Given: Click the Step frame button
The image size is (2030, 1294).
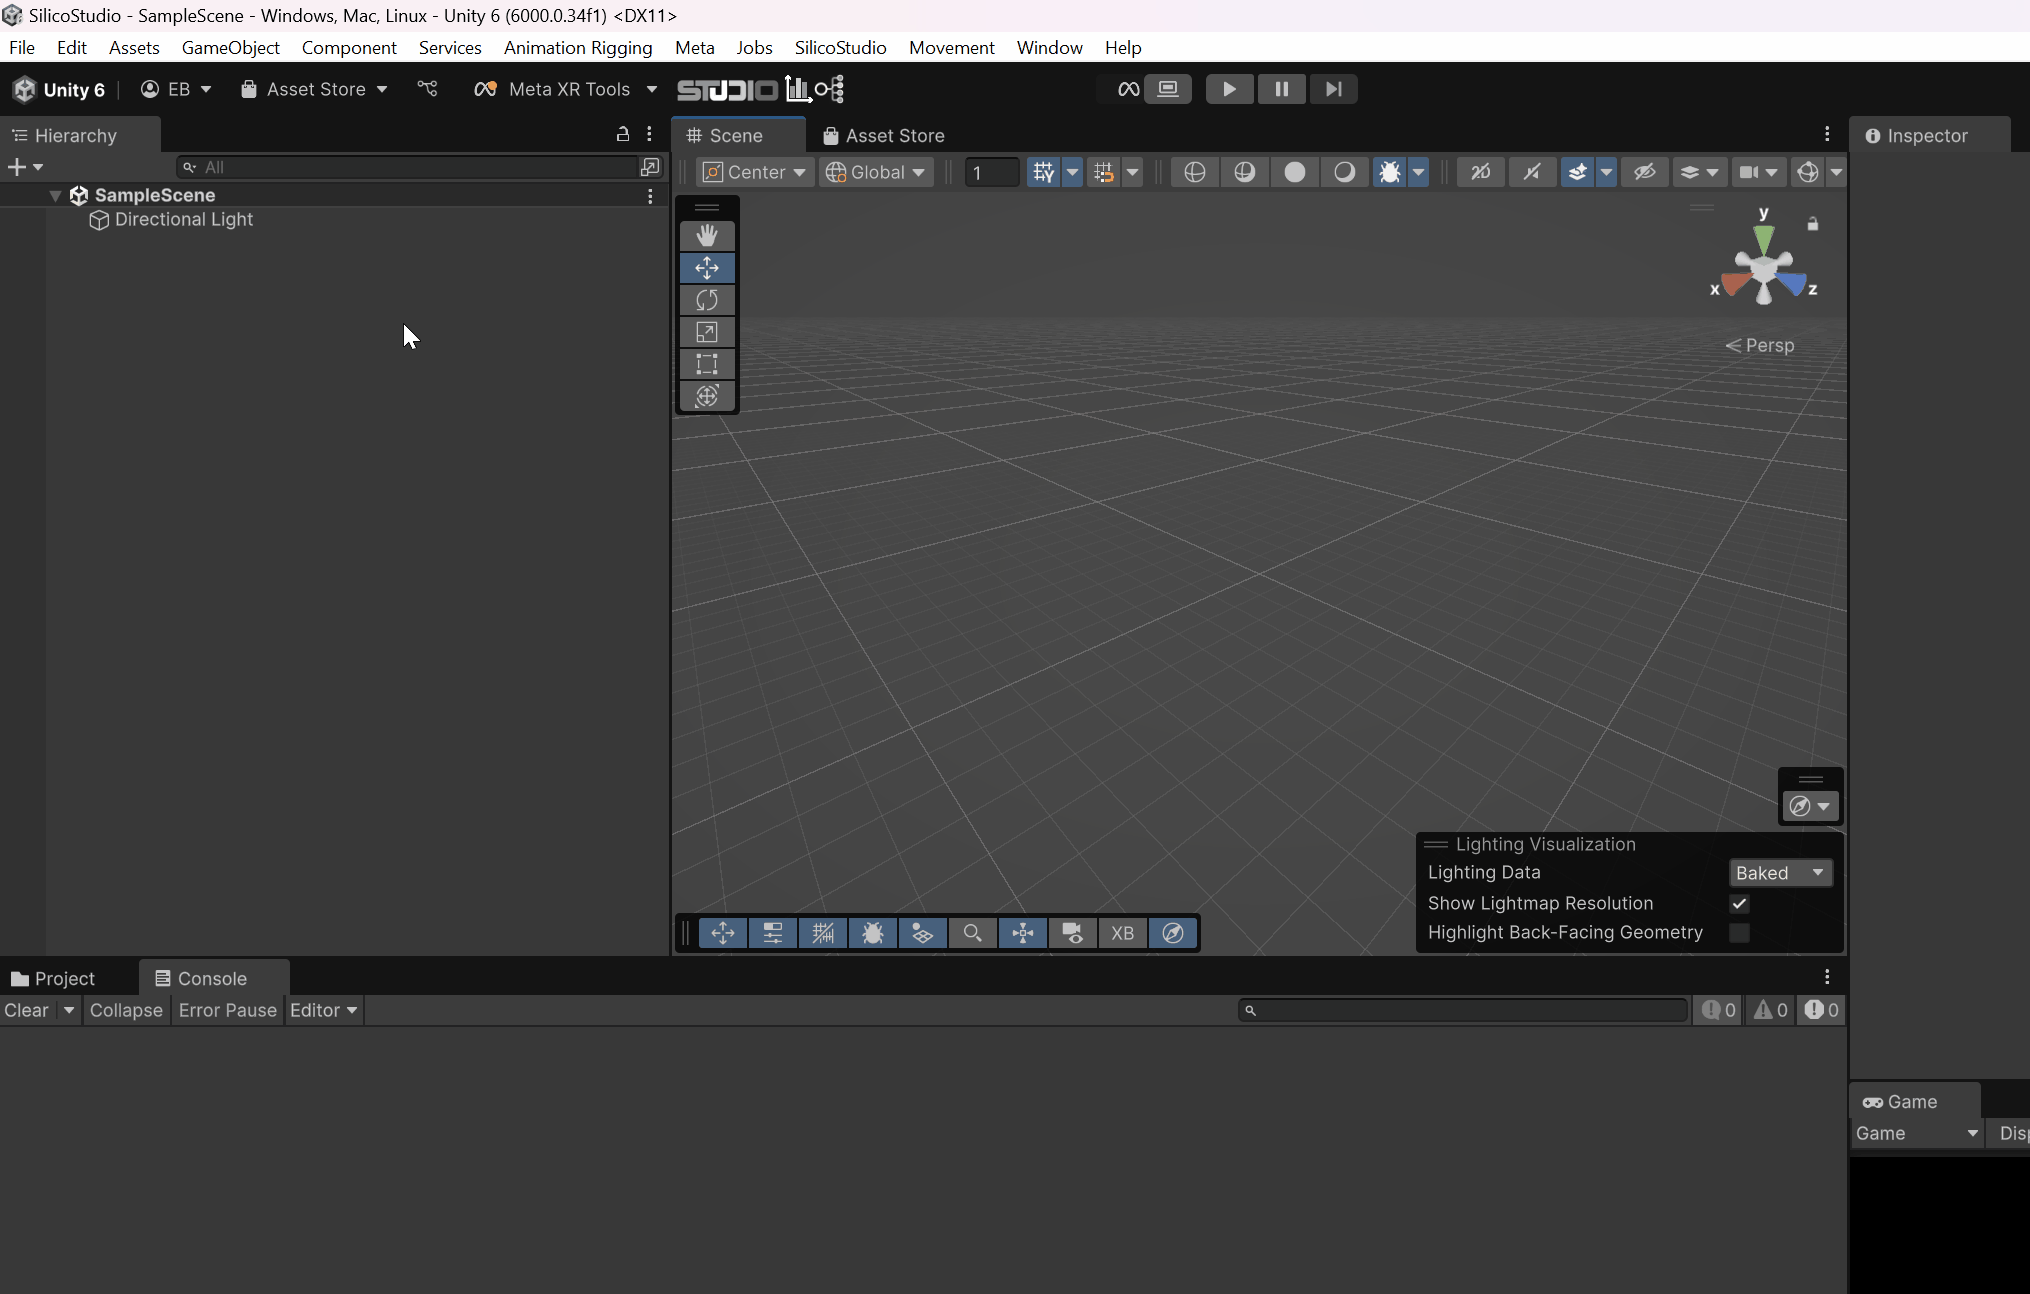Looking at the screenshot, I should pos(1333,89).
